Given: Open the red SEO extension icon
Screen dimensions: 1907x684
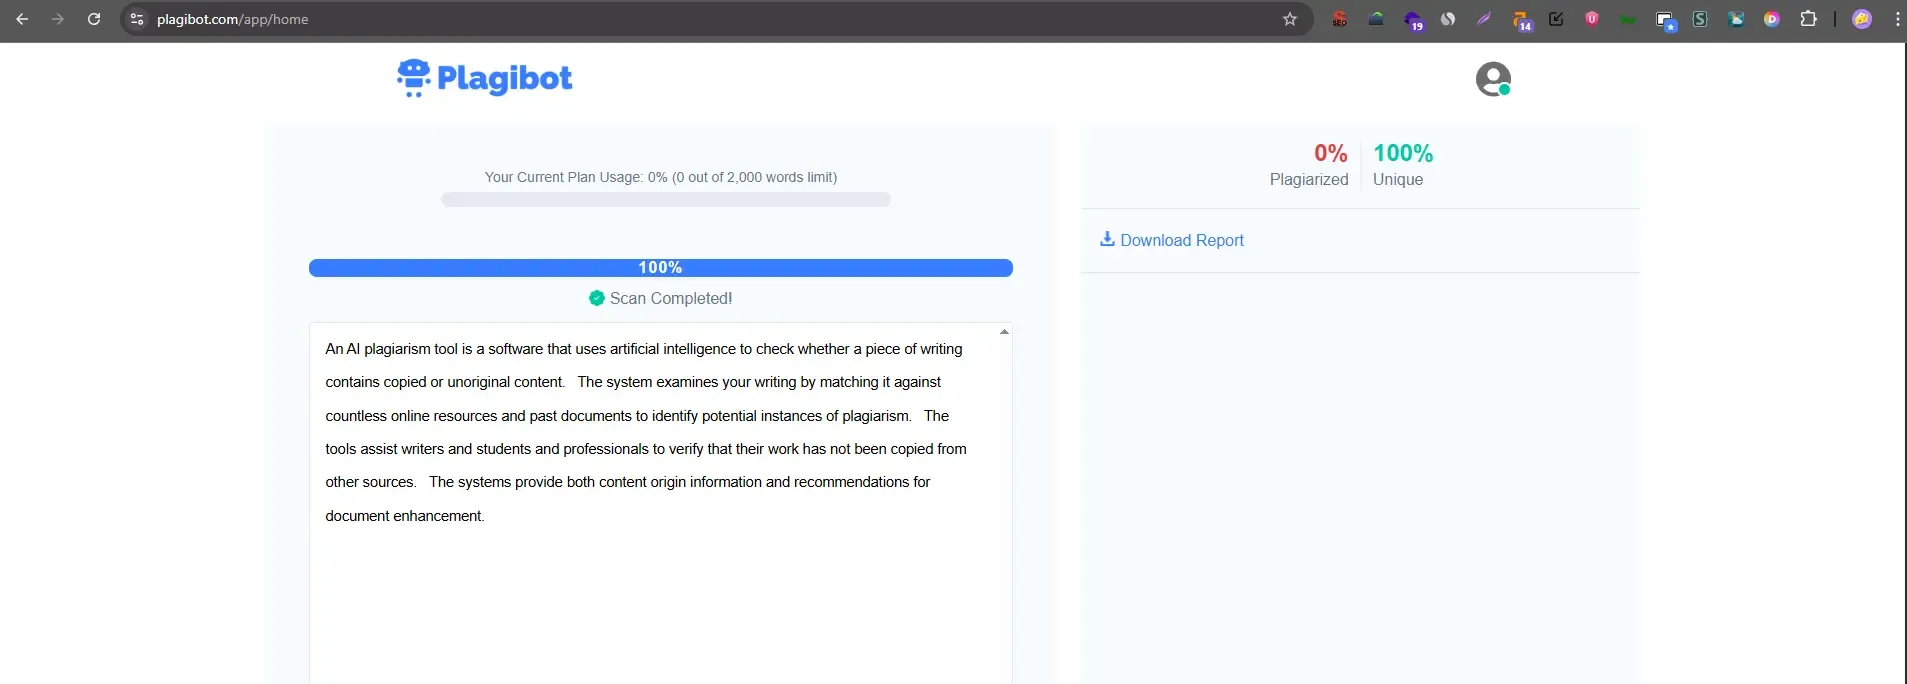Looking at the screenshot, I should (1340, 19).
